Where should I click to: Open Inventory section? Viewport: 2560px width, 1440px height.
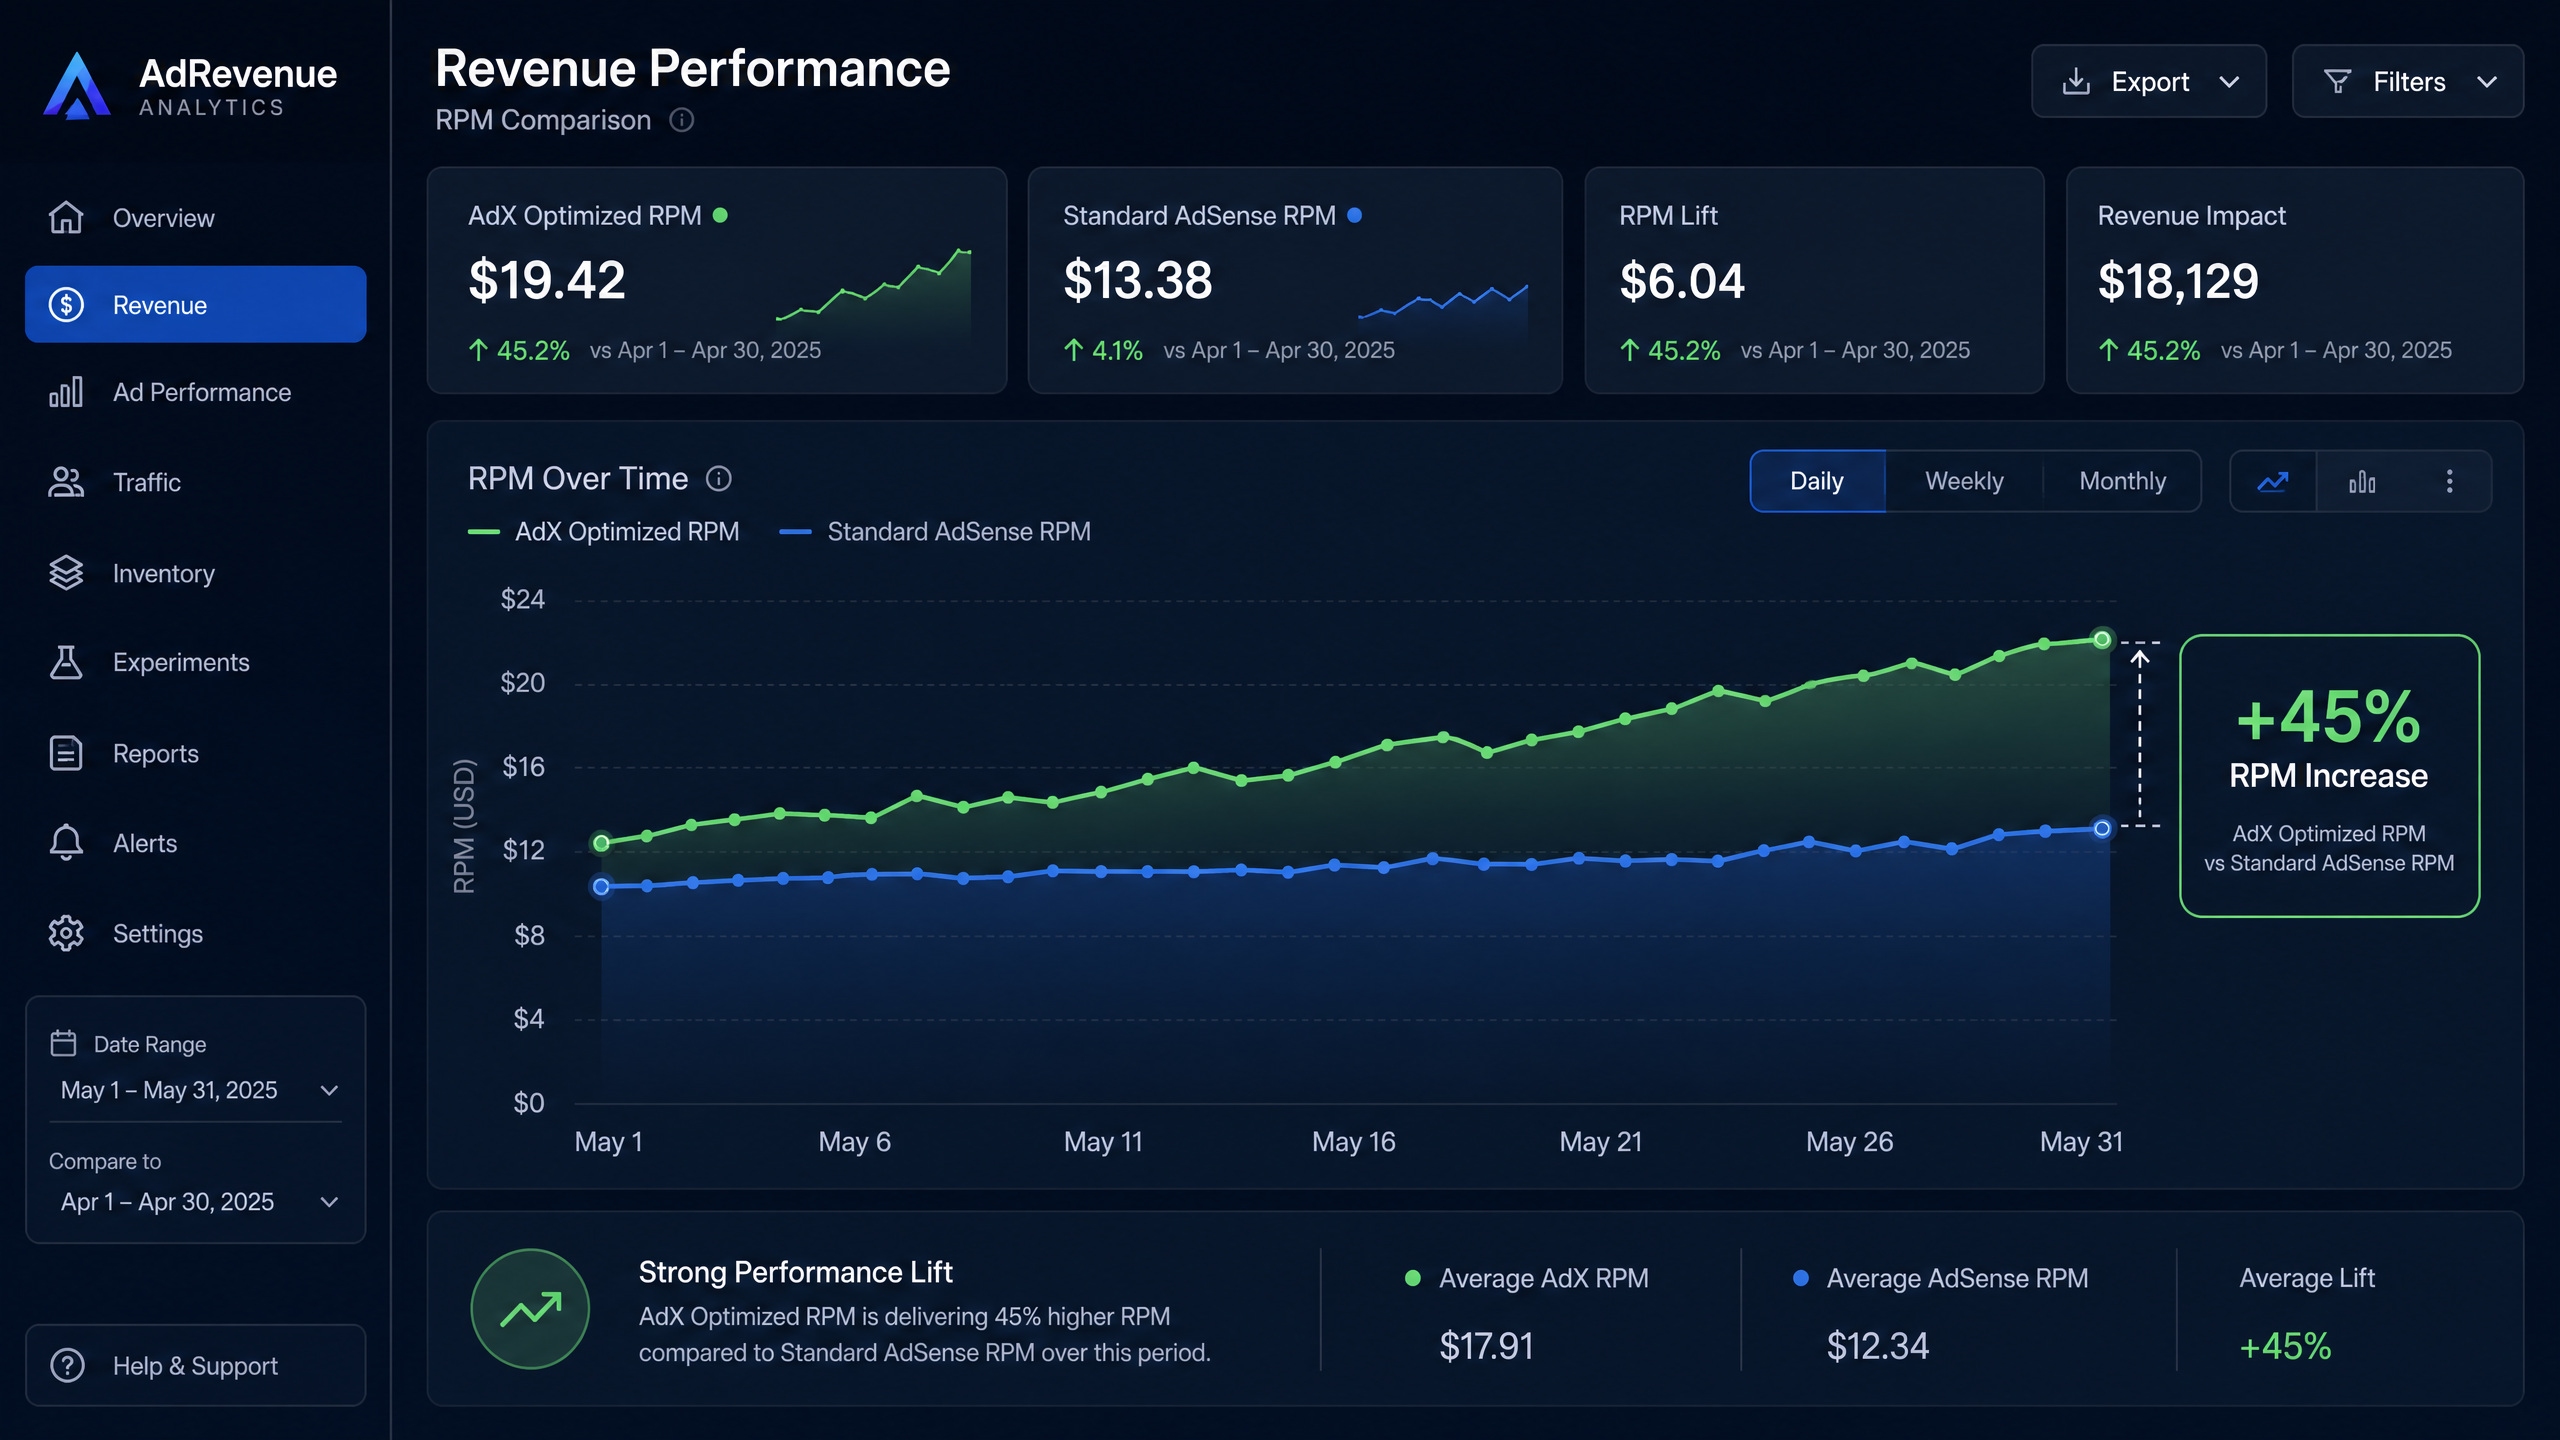tap(196, 573)
